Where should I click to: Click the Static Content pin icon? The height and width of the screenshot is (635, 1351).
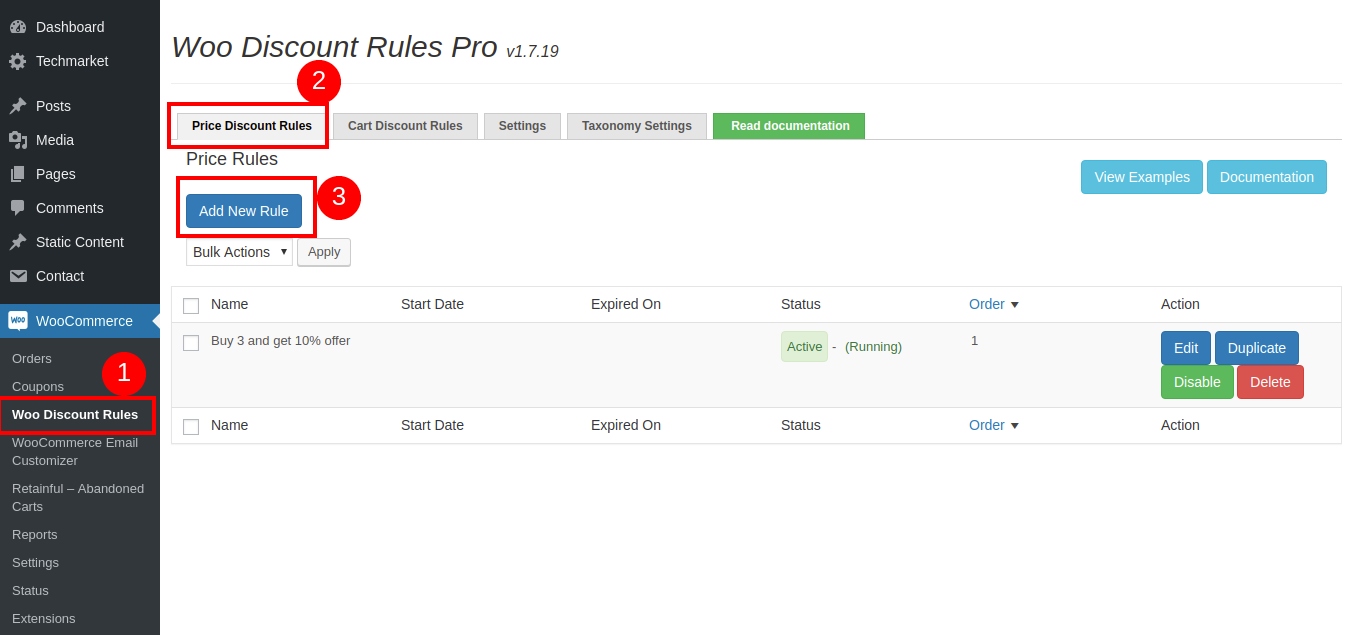click(18, 242)
